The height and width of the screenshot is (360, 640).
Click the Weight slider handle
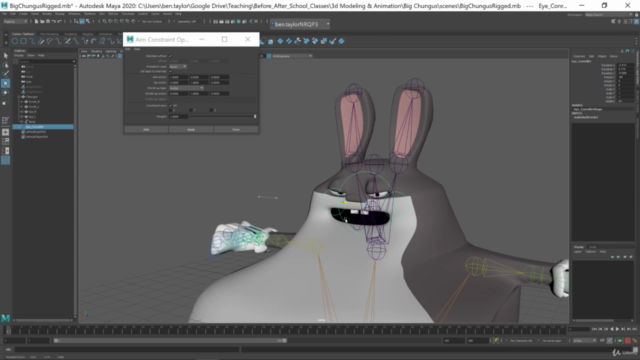(x=255, y=116)
